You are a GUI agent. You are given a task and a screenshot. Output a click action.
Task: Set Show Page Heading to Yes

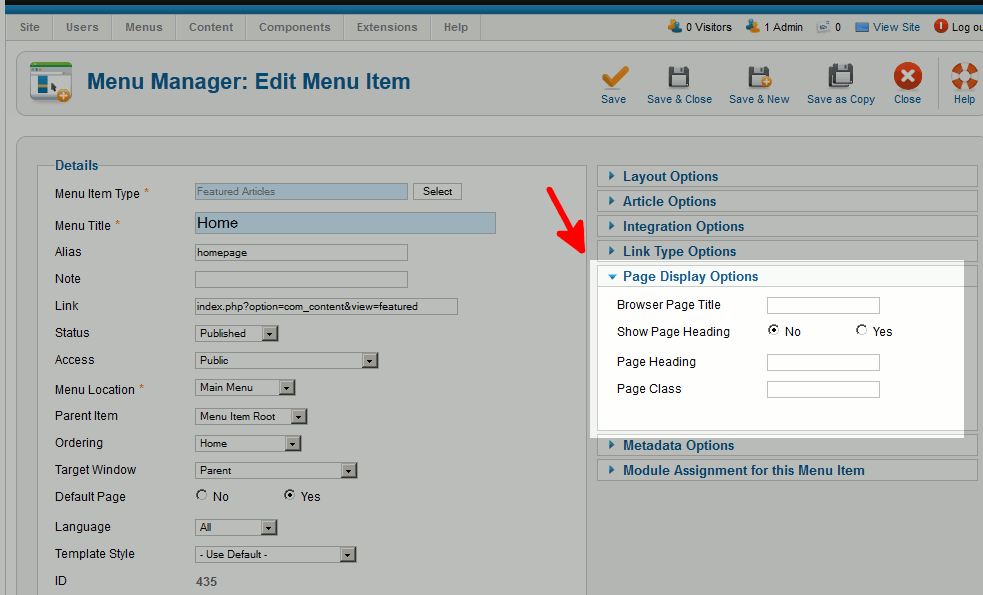point(862,331)
